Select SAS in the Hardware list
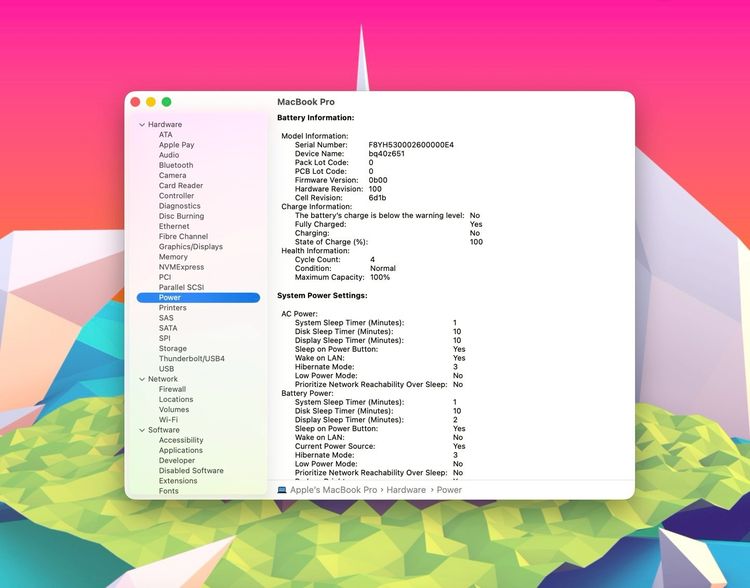750x588 pixels. point(166,318)
